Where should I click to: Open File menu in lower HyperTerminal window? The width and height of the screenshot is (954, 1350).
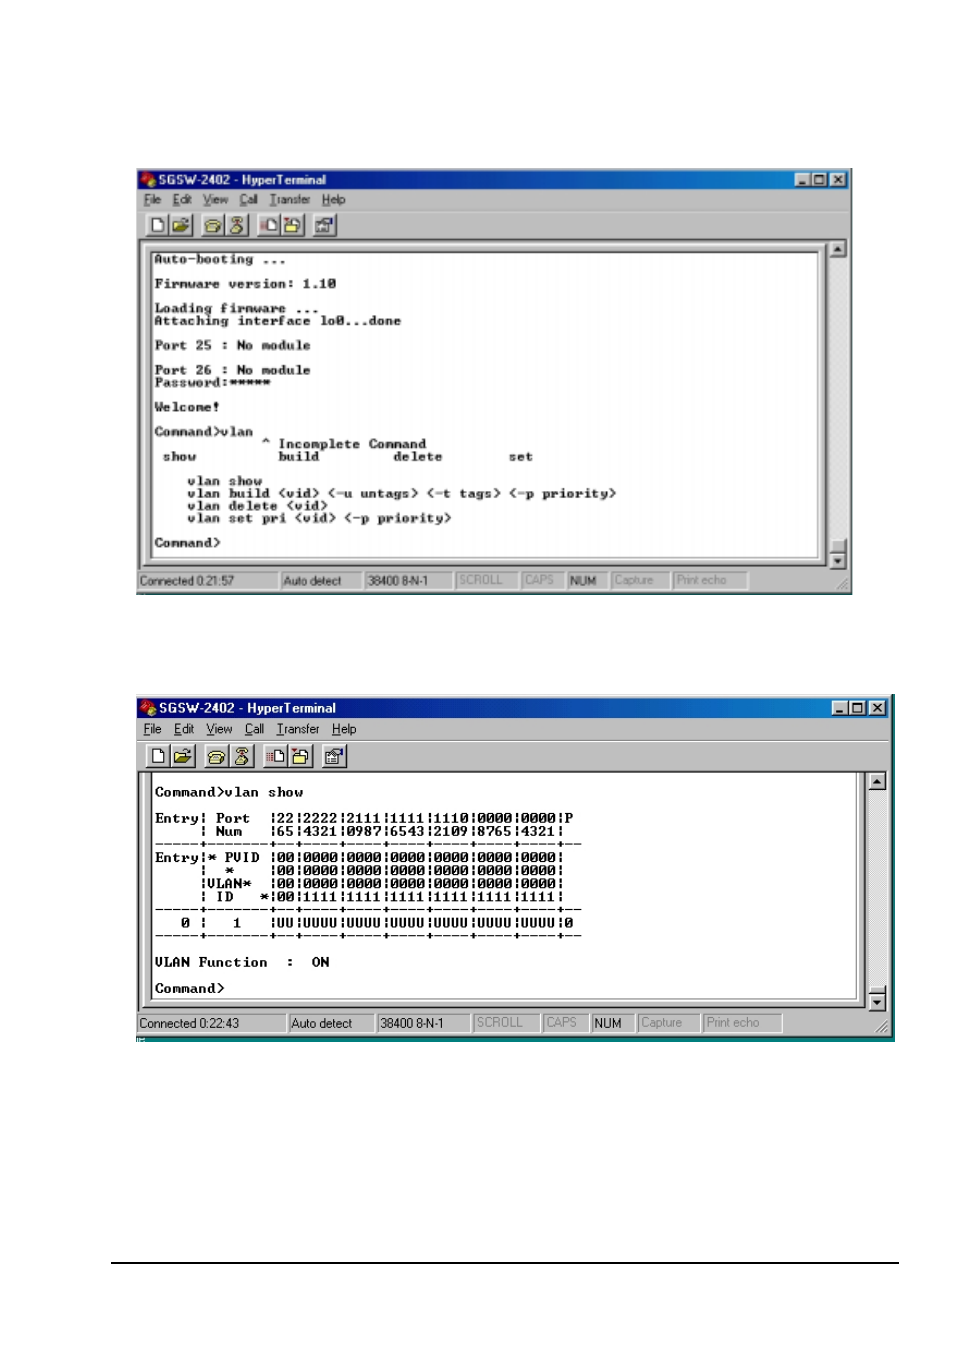click(x=152, y=729)
